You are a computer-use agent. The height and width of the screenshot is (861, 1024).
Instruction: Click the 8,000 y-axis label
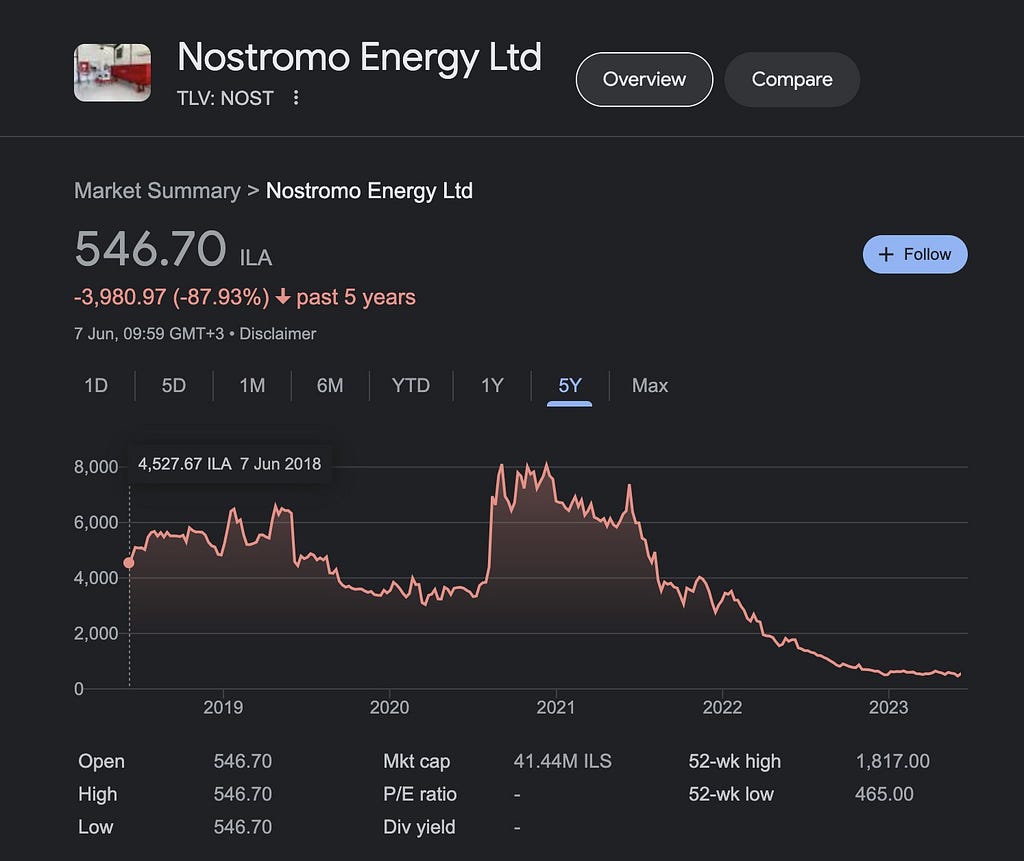(x=96, y=467)
